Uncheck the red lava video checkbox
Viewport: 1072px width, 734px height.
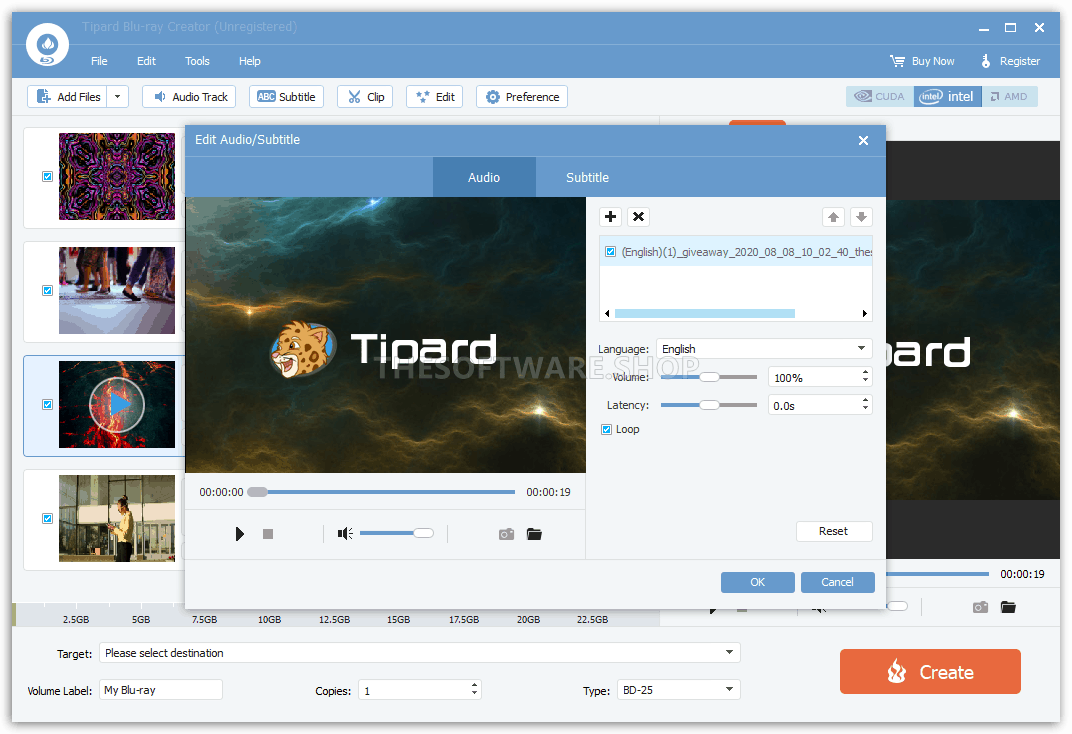(x=47, y=405)
